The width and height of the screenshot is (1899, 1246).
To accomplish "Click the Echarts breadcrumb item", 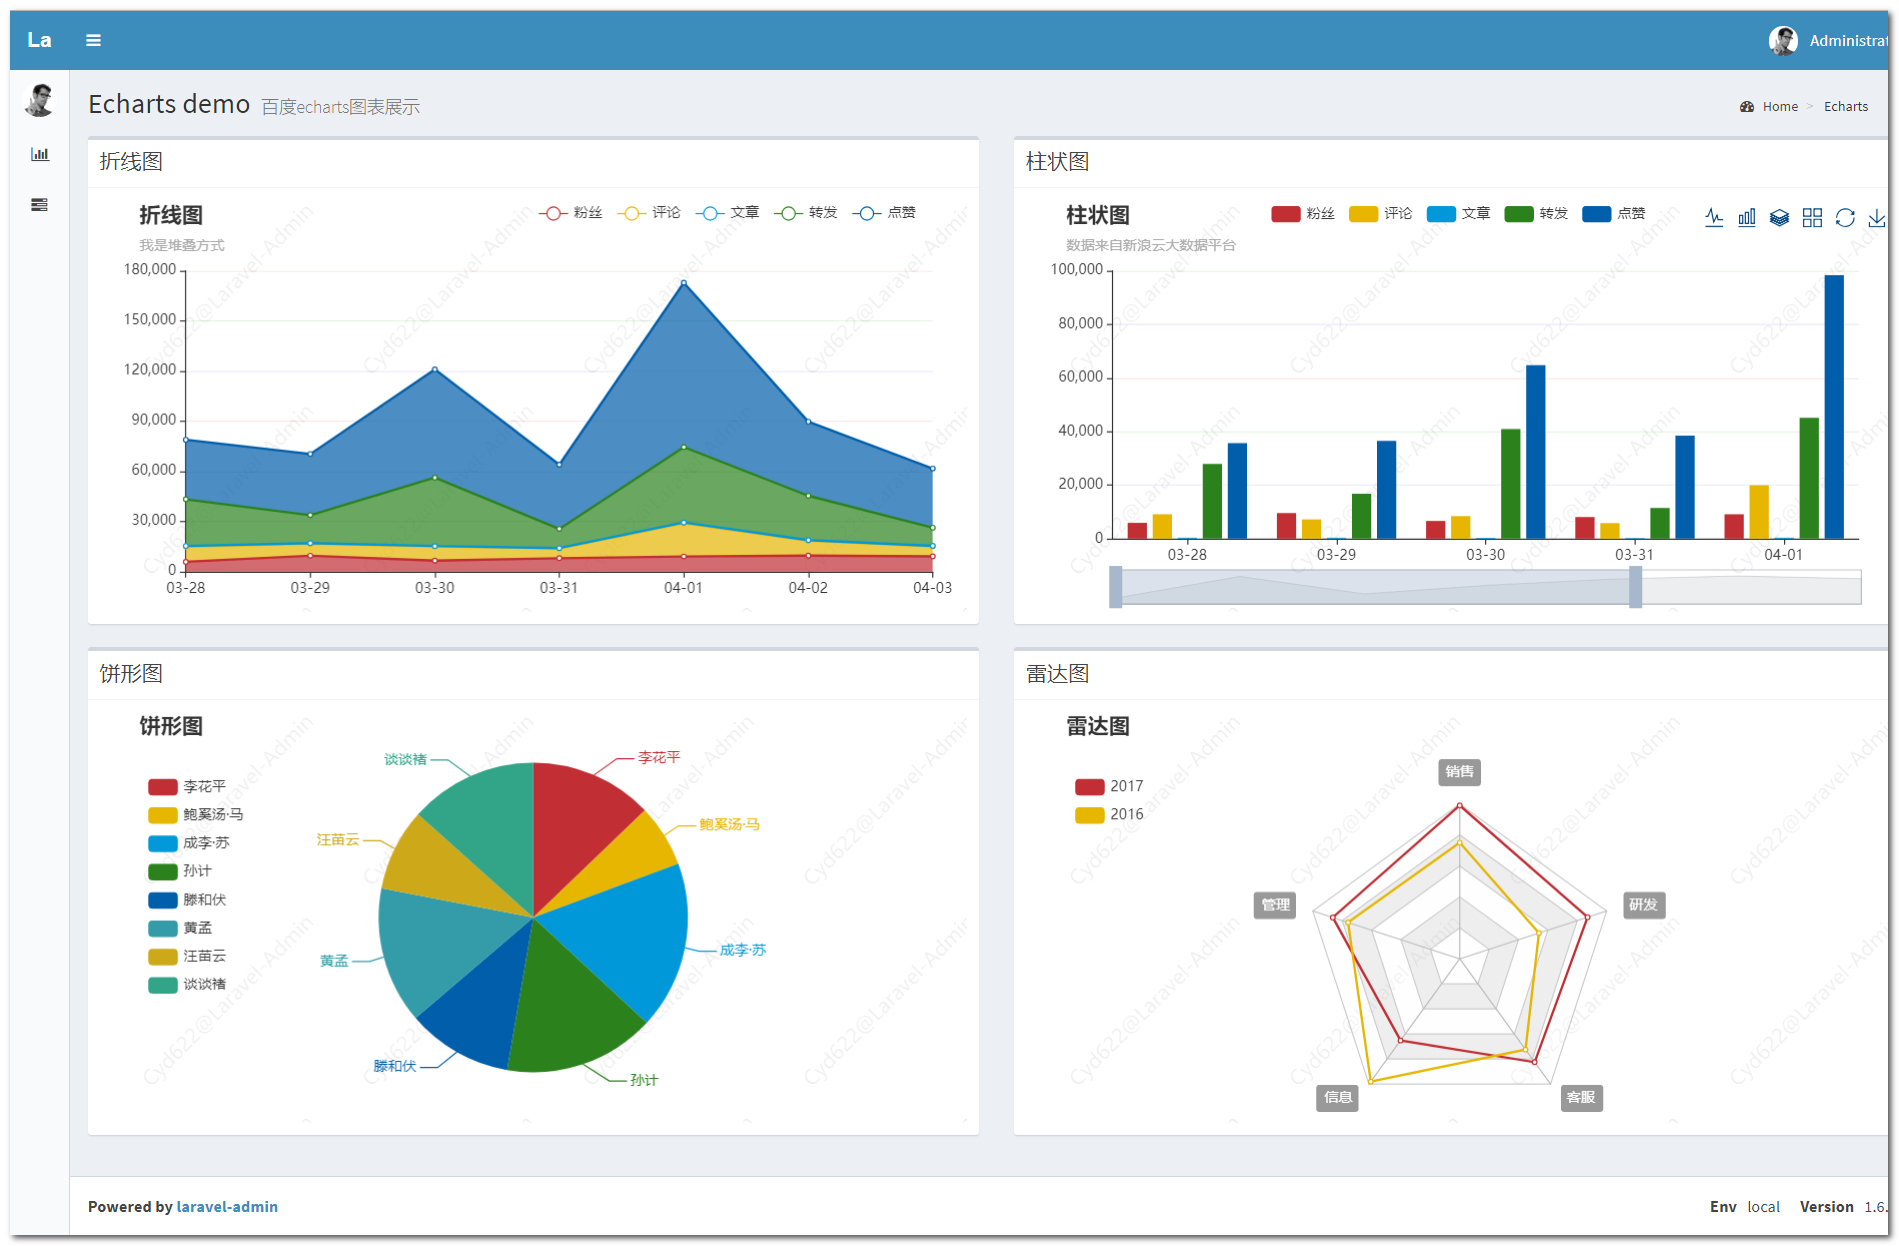I will (x=1846, y=107).
